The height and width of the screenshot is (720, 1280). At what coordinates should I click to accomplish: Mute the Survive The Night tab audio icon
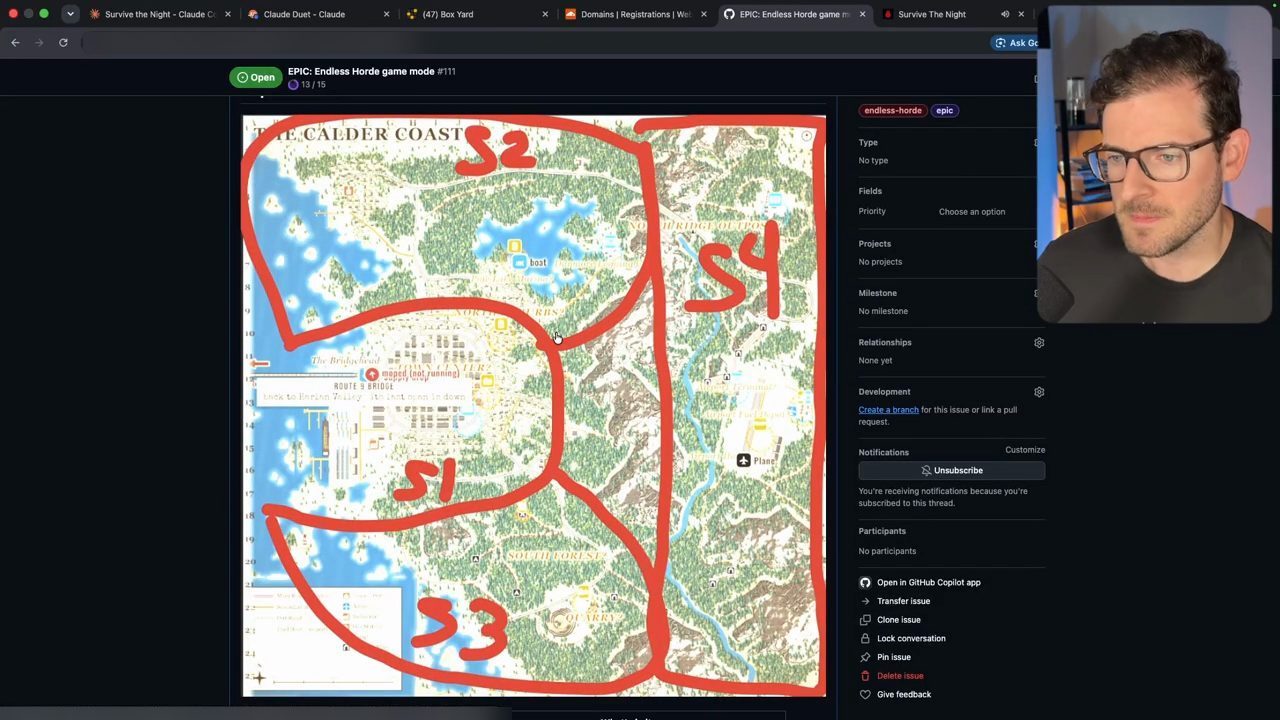(1005, 14)
